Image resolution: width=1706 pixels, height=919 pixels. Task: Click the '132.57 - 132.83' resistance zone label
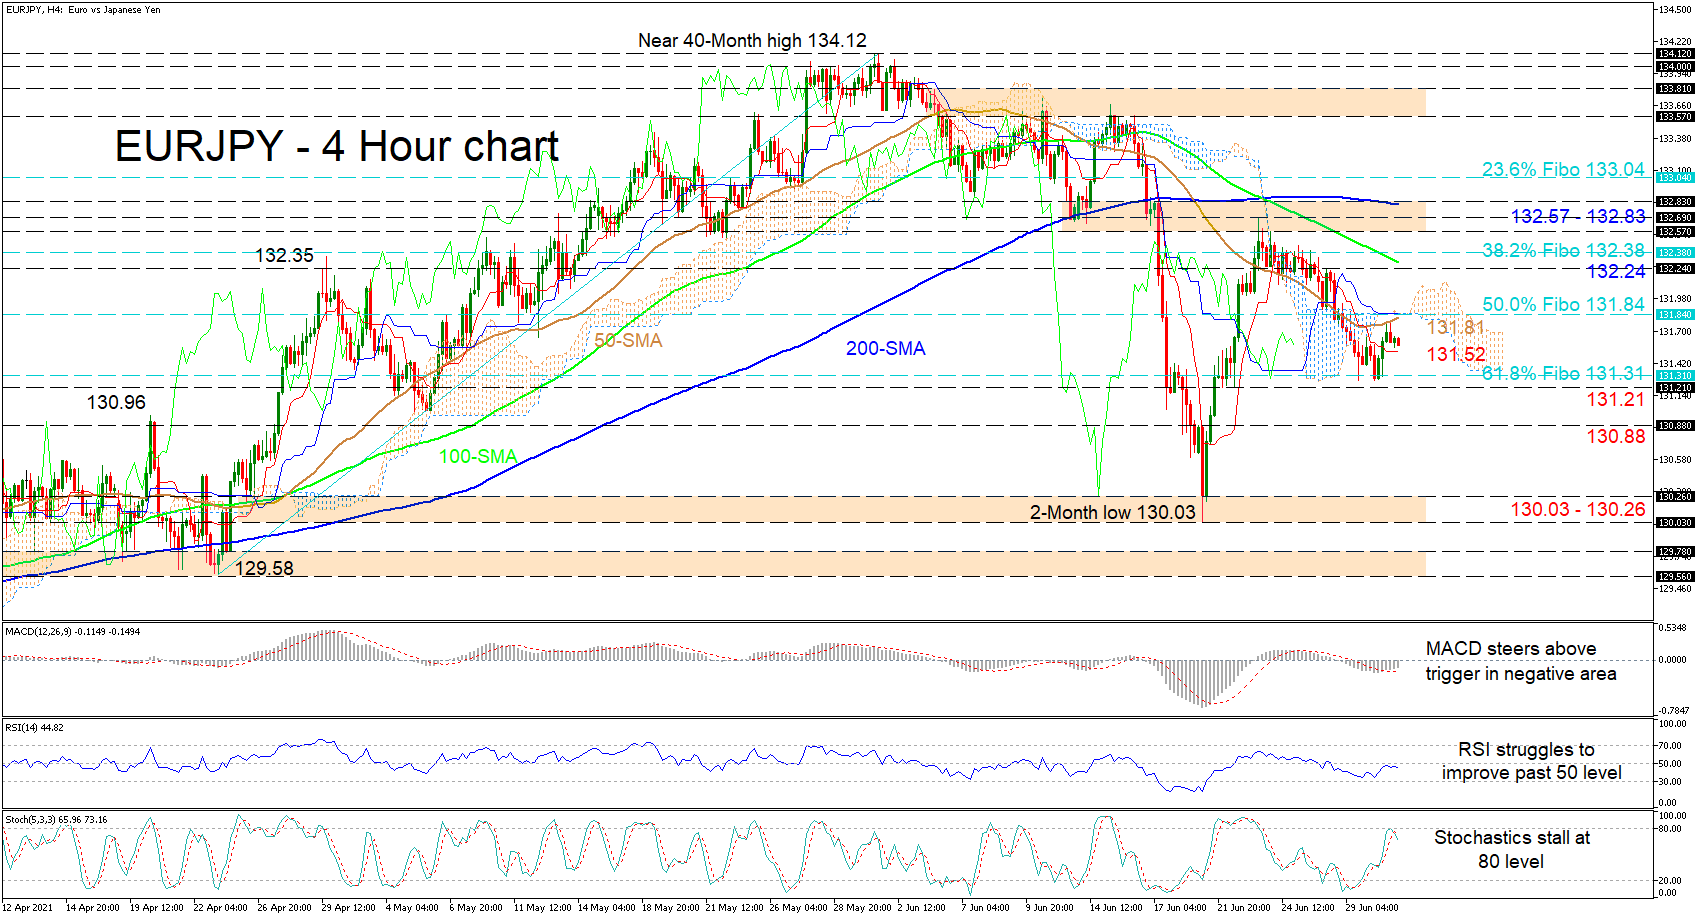click(x=1578, y=217)
